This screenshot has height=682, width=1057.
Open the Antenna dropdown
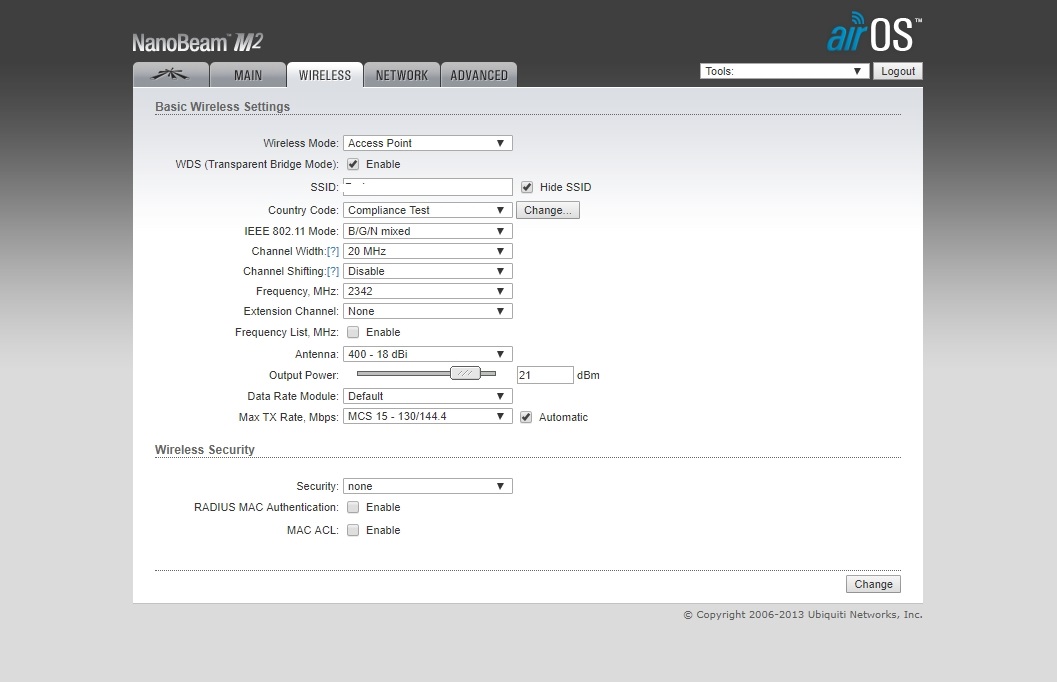(x=427, y=354)
